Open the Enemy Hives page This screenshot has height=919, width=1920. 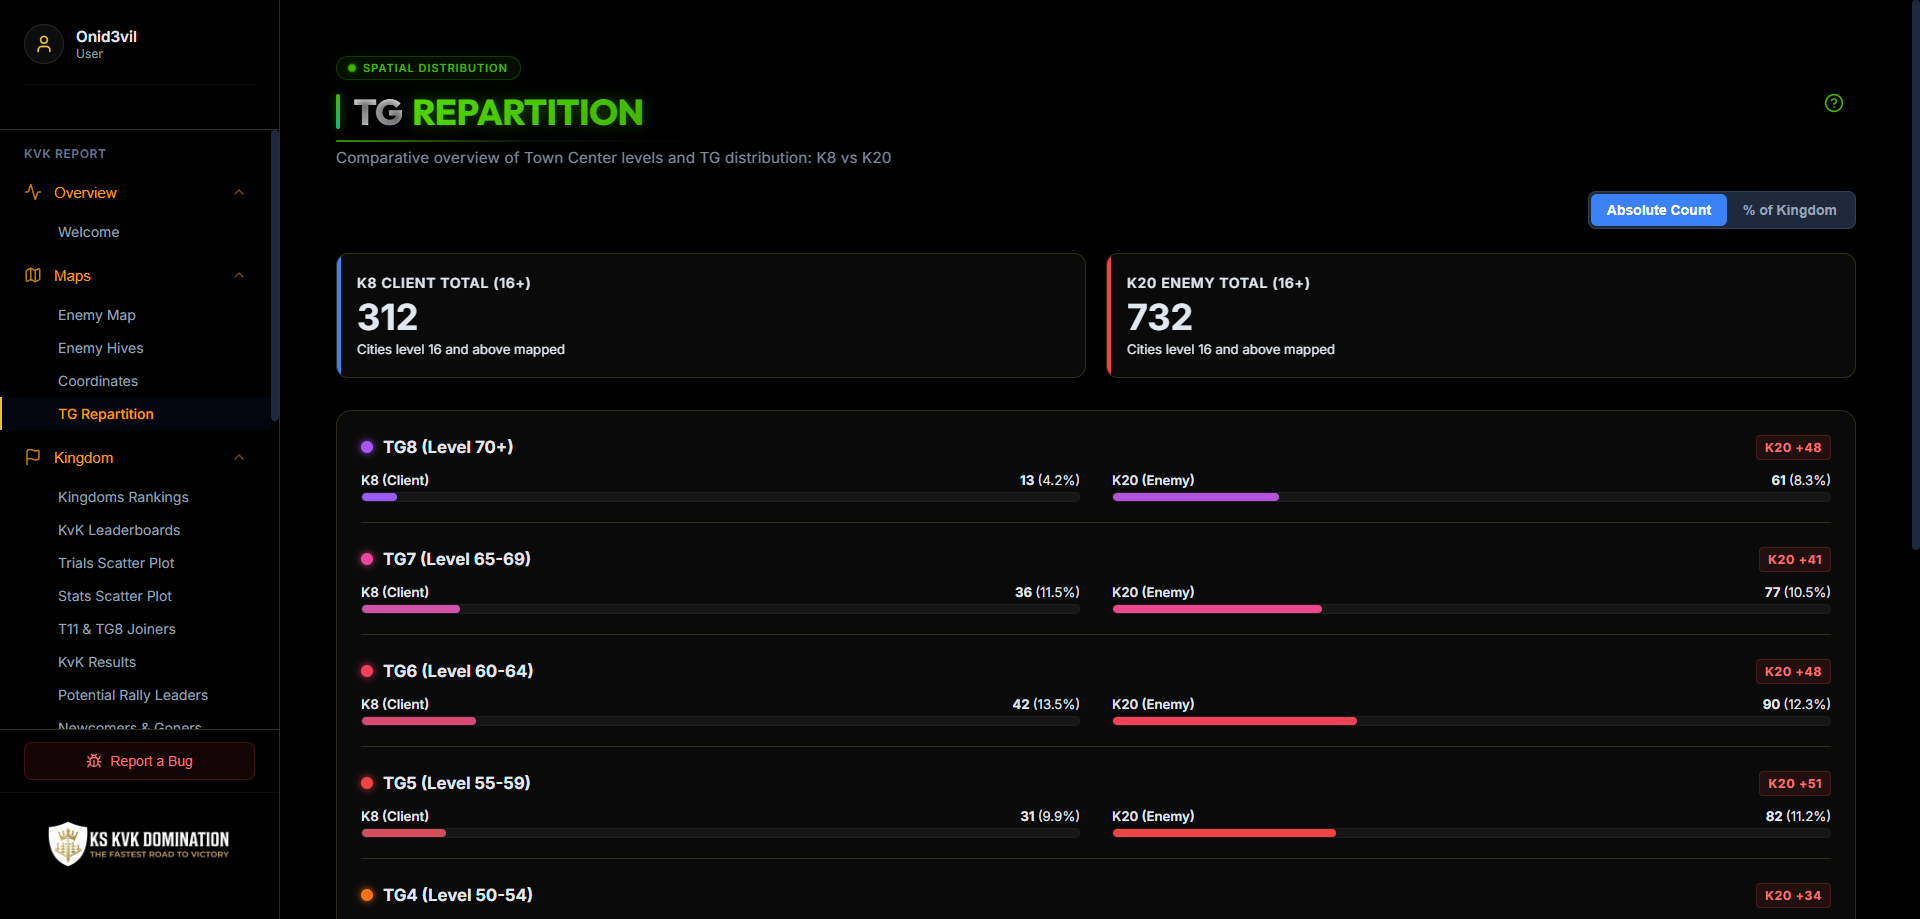pyautogui.click(x=101, y=348)
